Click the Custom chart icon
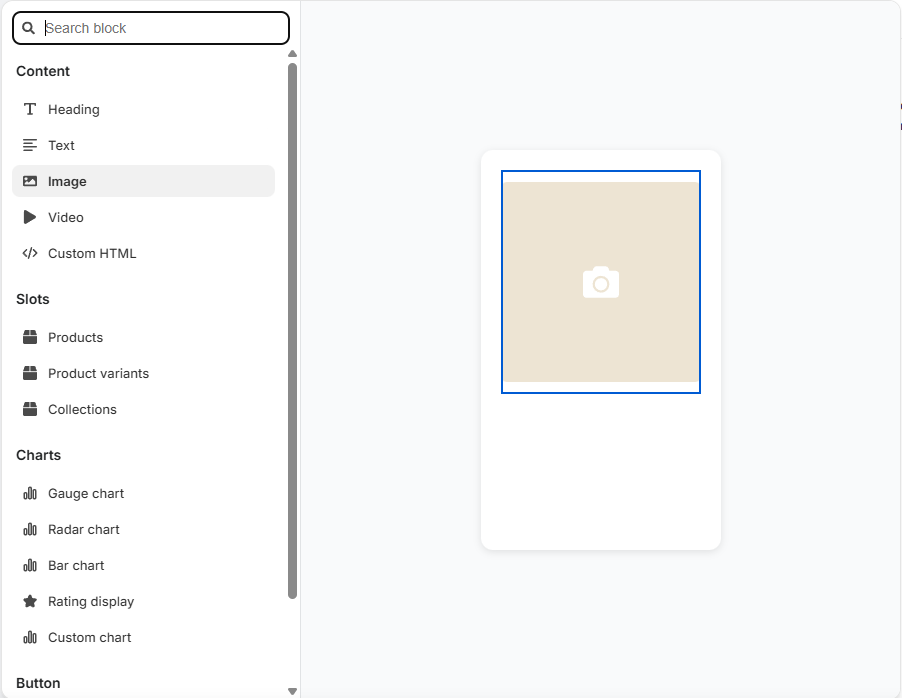The width and height of the screenshot is (902, 698). point(31,637)
